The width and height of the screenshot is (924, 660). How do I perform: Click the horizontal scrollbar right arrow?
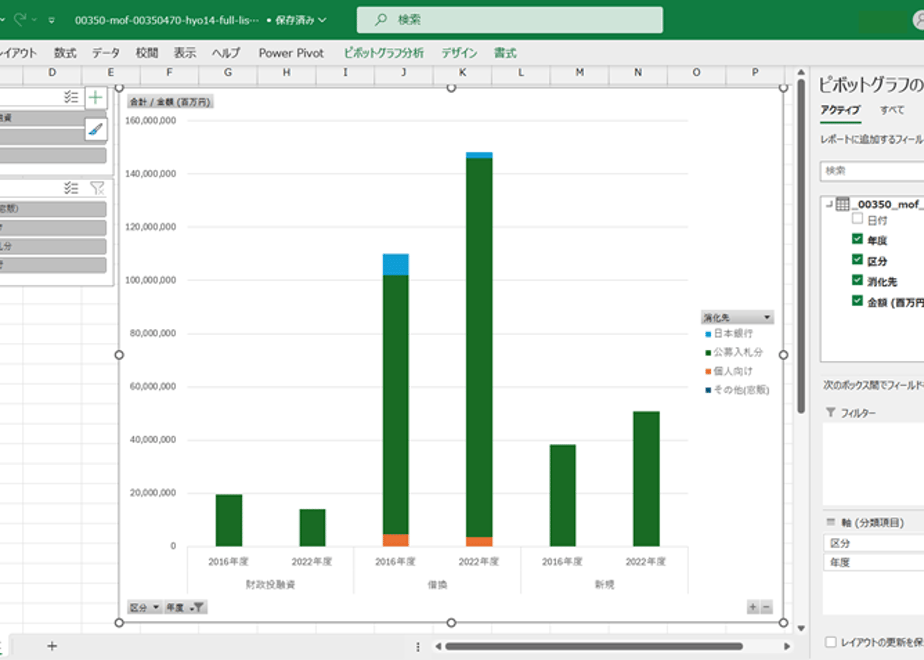[x=787, y=646]
